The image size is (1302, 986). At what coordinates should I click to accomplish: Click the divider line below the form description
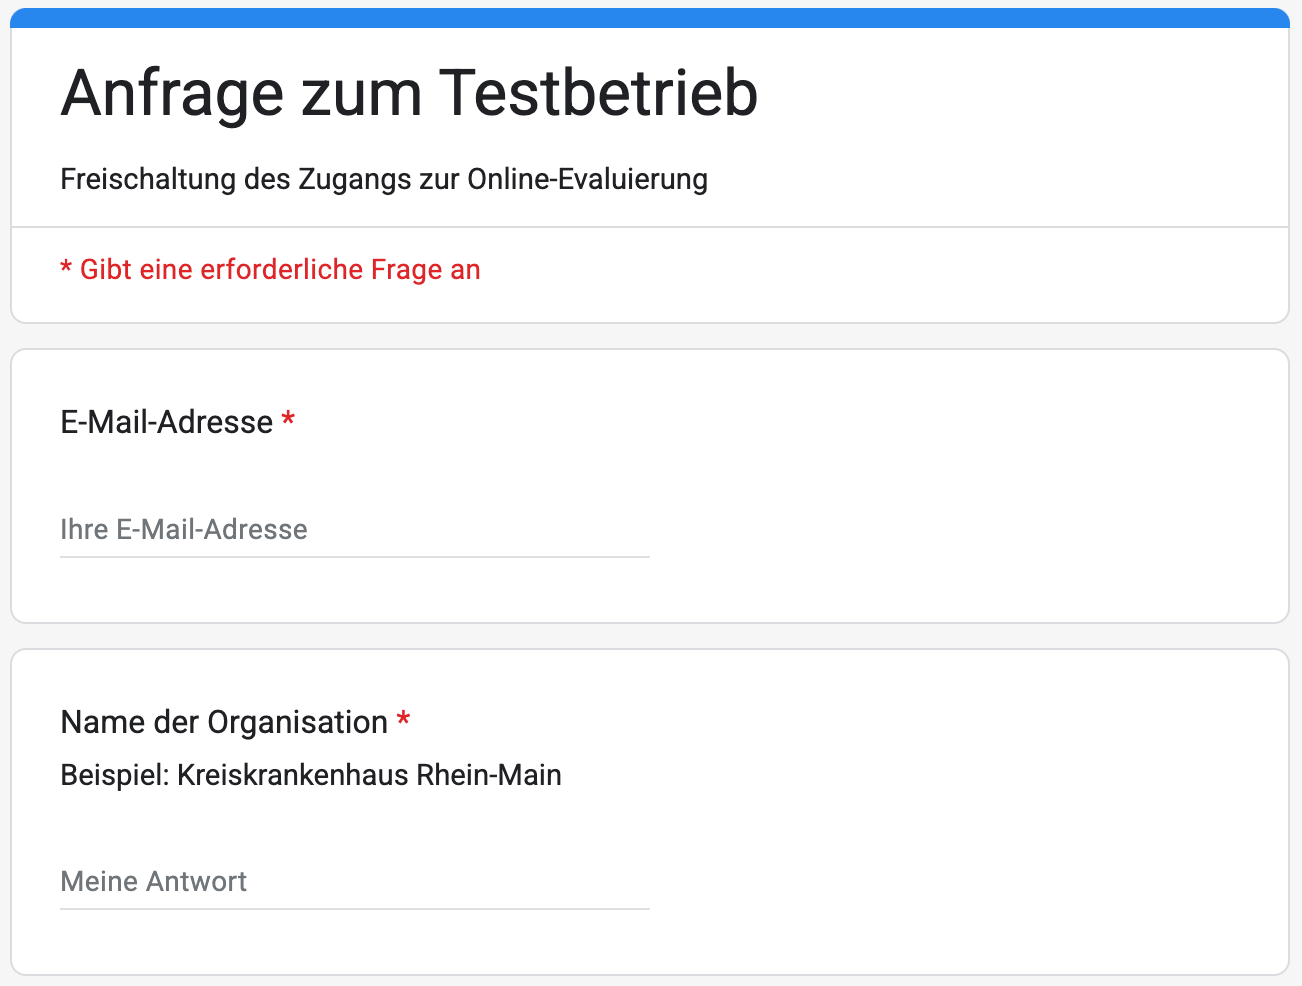point(650,227)
